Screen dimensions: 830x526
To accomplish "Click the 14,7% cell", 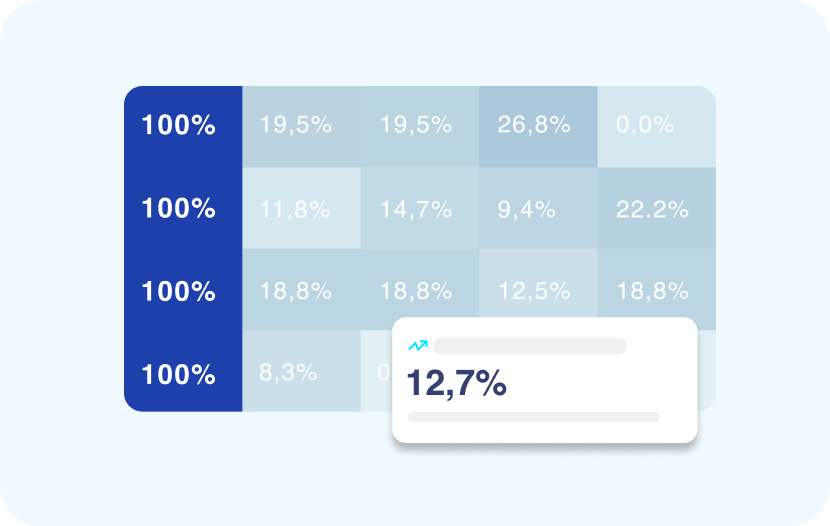I will [x=416, y=209].
